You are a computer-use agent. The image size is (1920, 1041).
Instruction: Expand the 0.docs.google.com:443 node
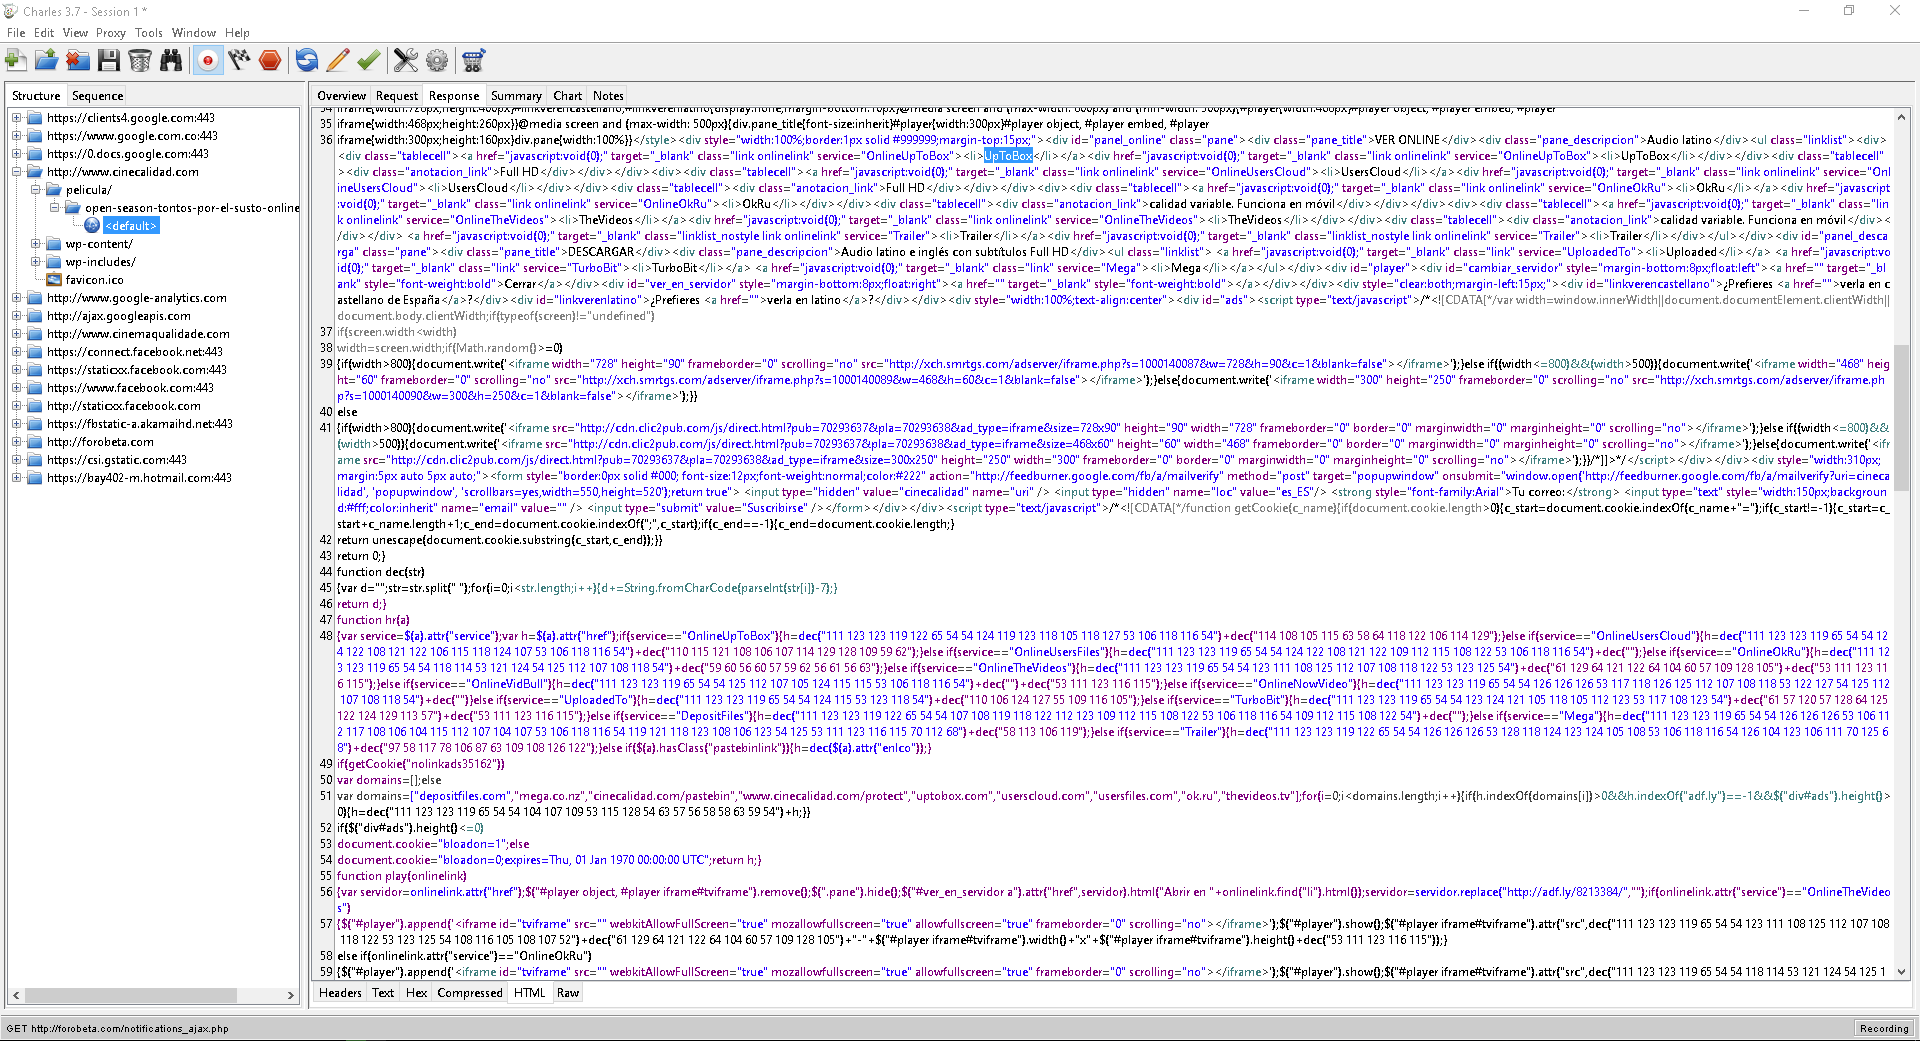point(17,154)
